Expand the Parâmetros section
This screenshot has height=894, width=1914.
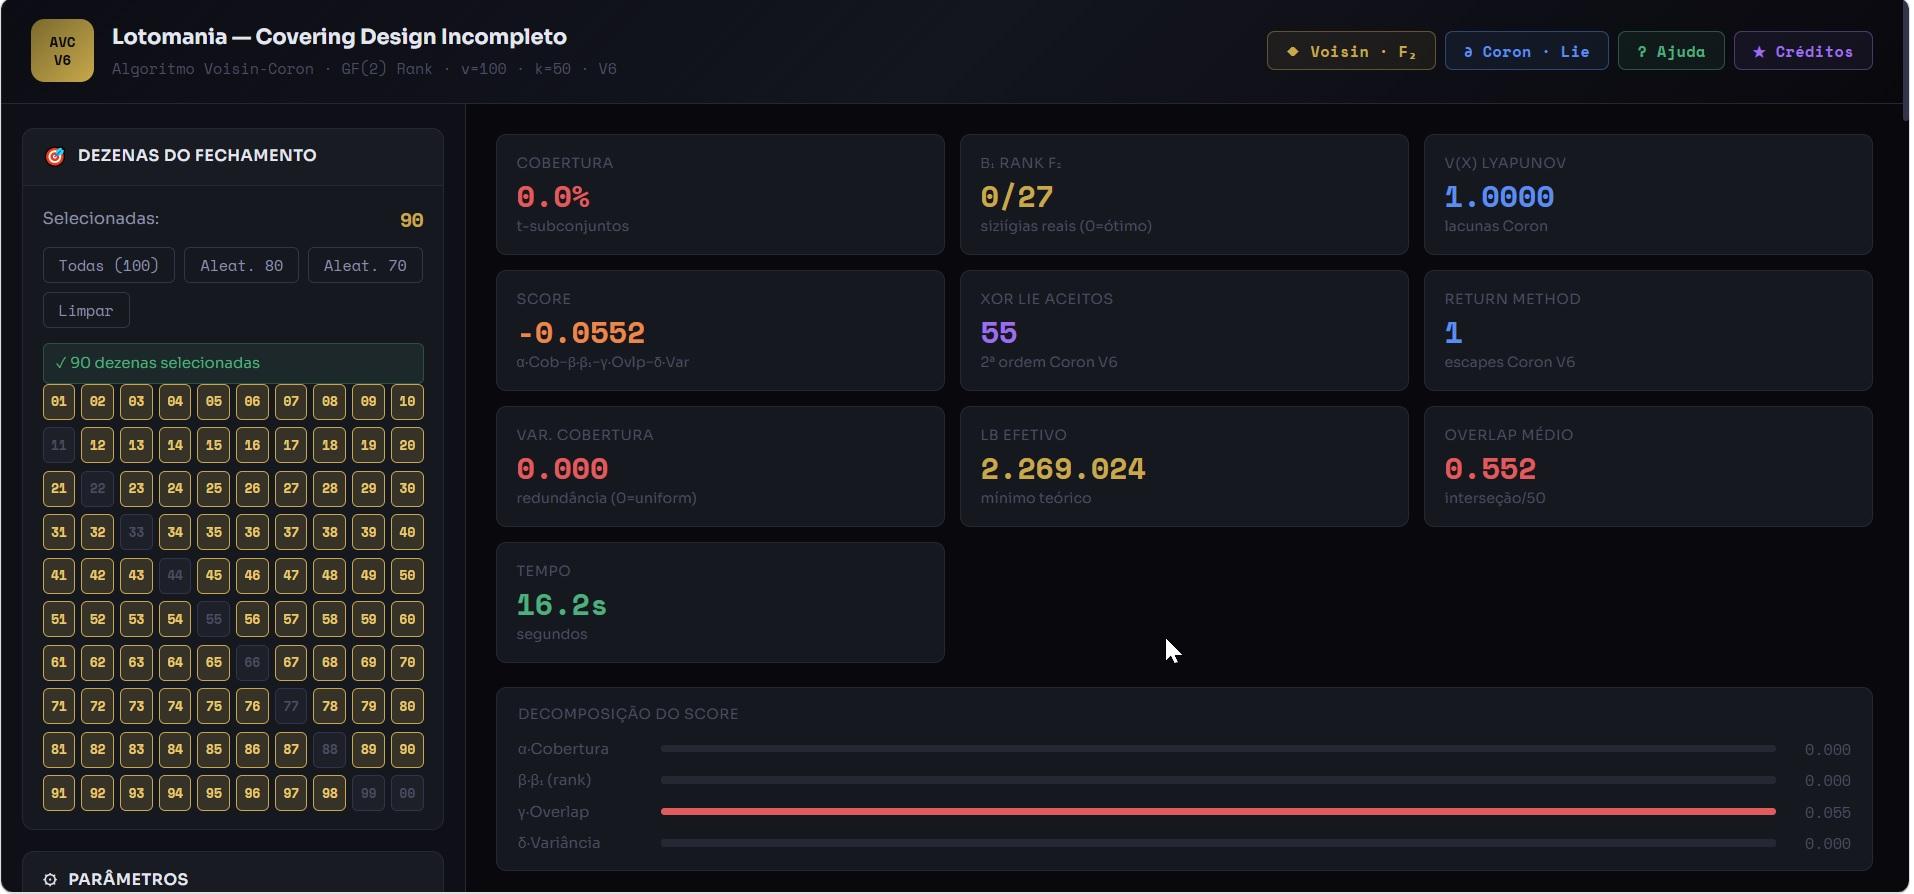coord(128,879)
